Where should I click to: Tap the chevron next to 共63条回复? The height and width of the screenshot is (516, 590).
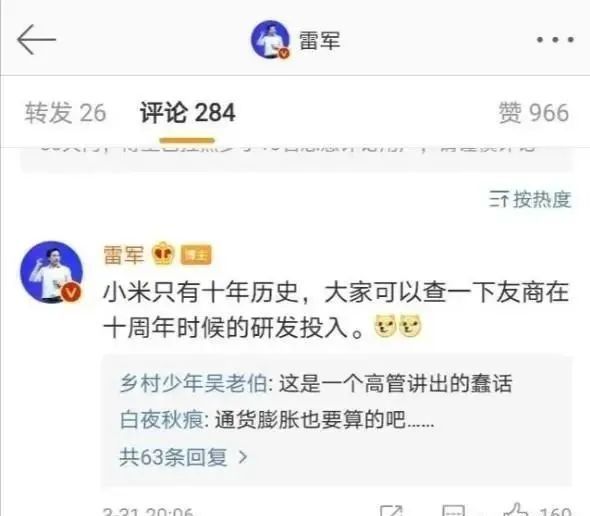pyautogui.click(x=243, y=457)
